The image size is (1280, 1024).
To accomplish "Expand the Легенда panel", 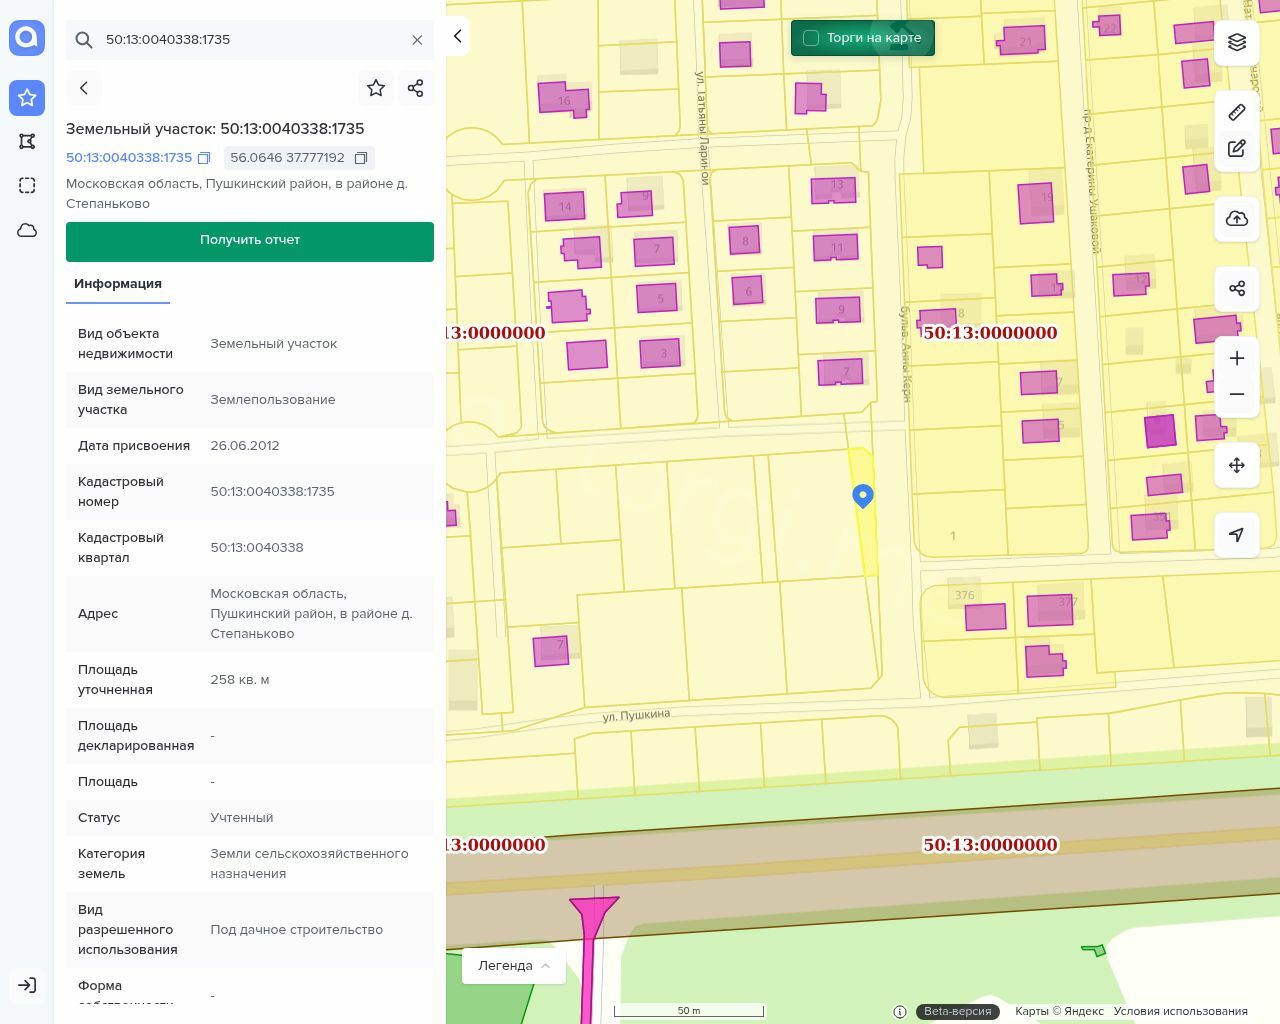I will 514,965.
